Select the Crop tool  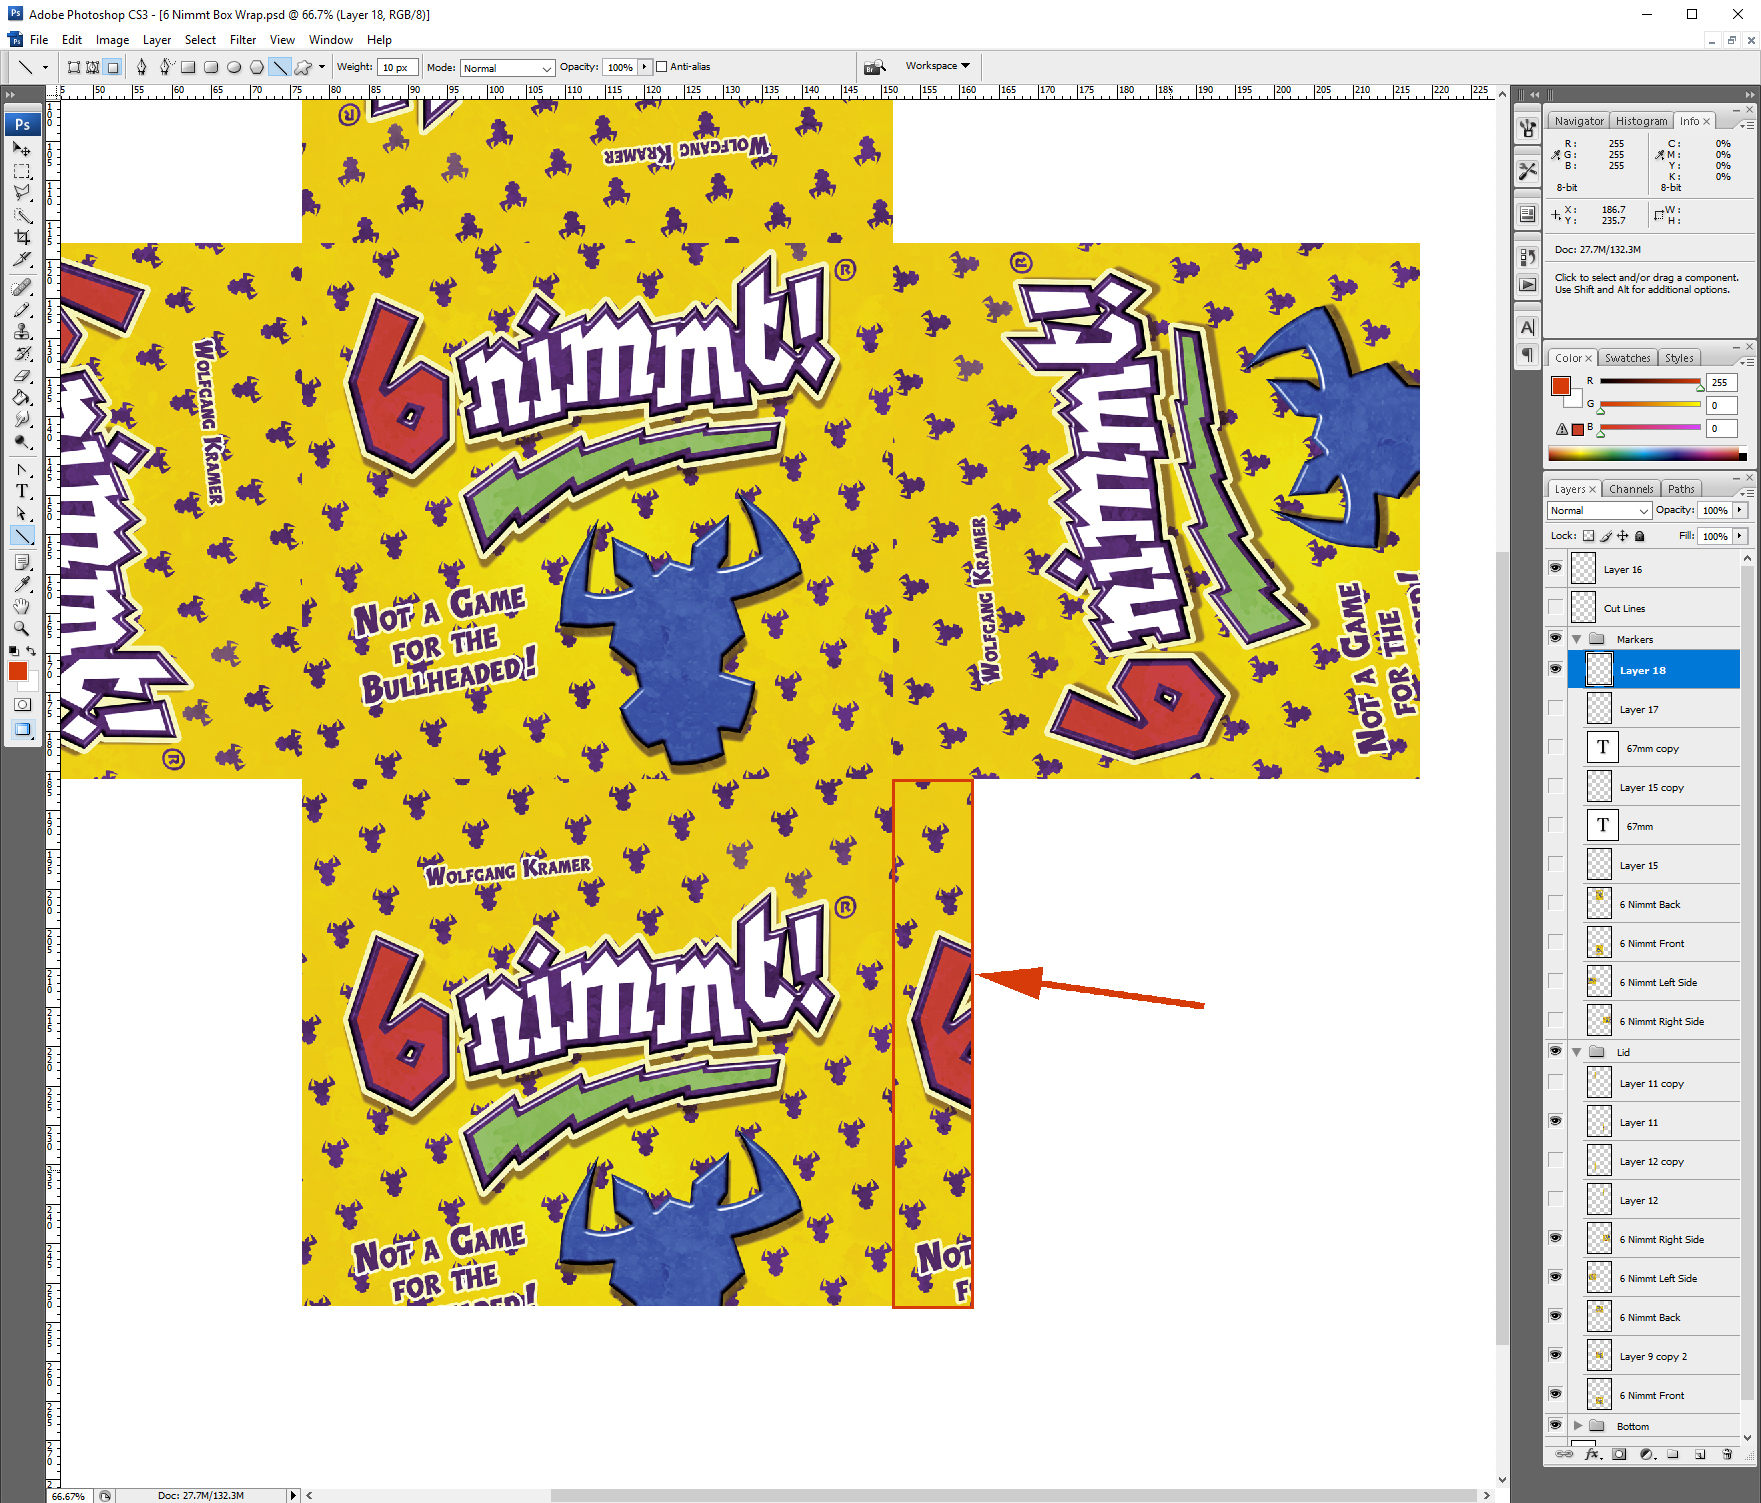pyautogui.click(x=22, y=237)
